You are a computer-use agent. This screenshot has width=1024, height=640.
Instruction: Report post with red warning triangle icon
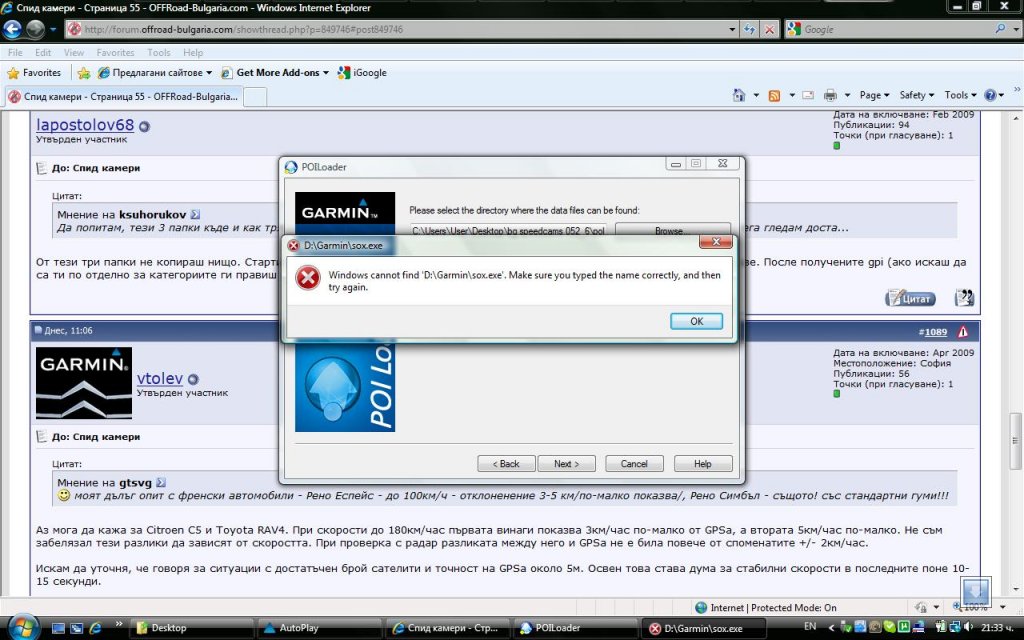coord(963,332)
